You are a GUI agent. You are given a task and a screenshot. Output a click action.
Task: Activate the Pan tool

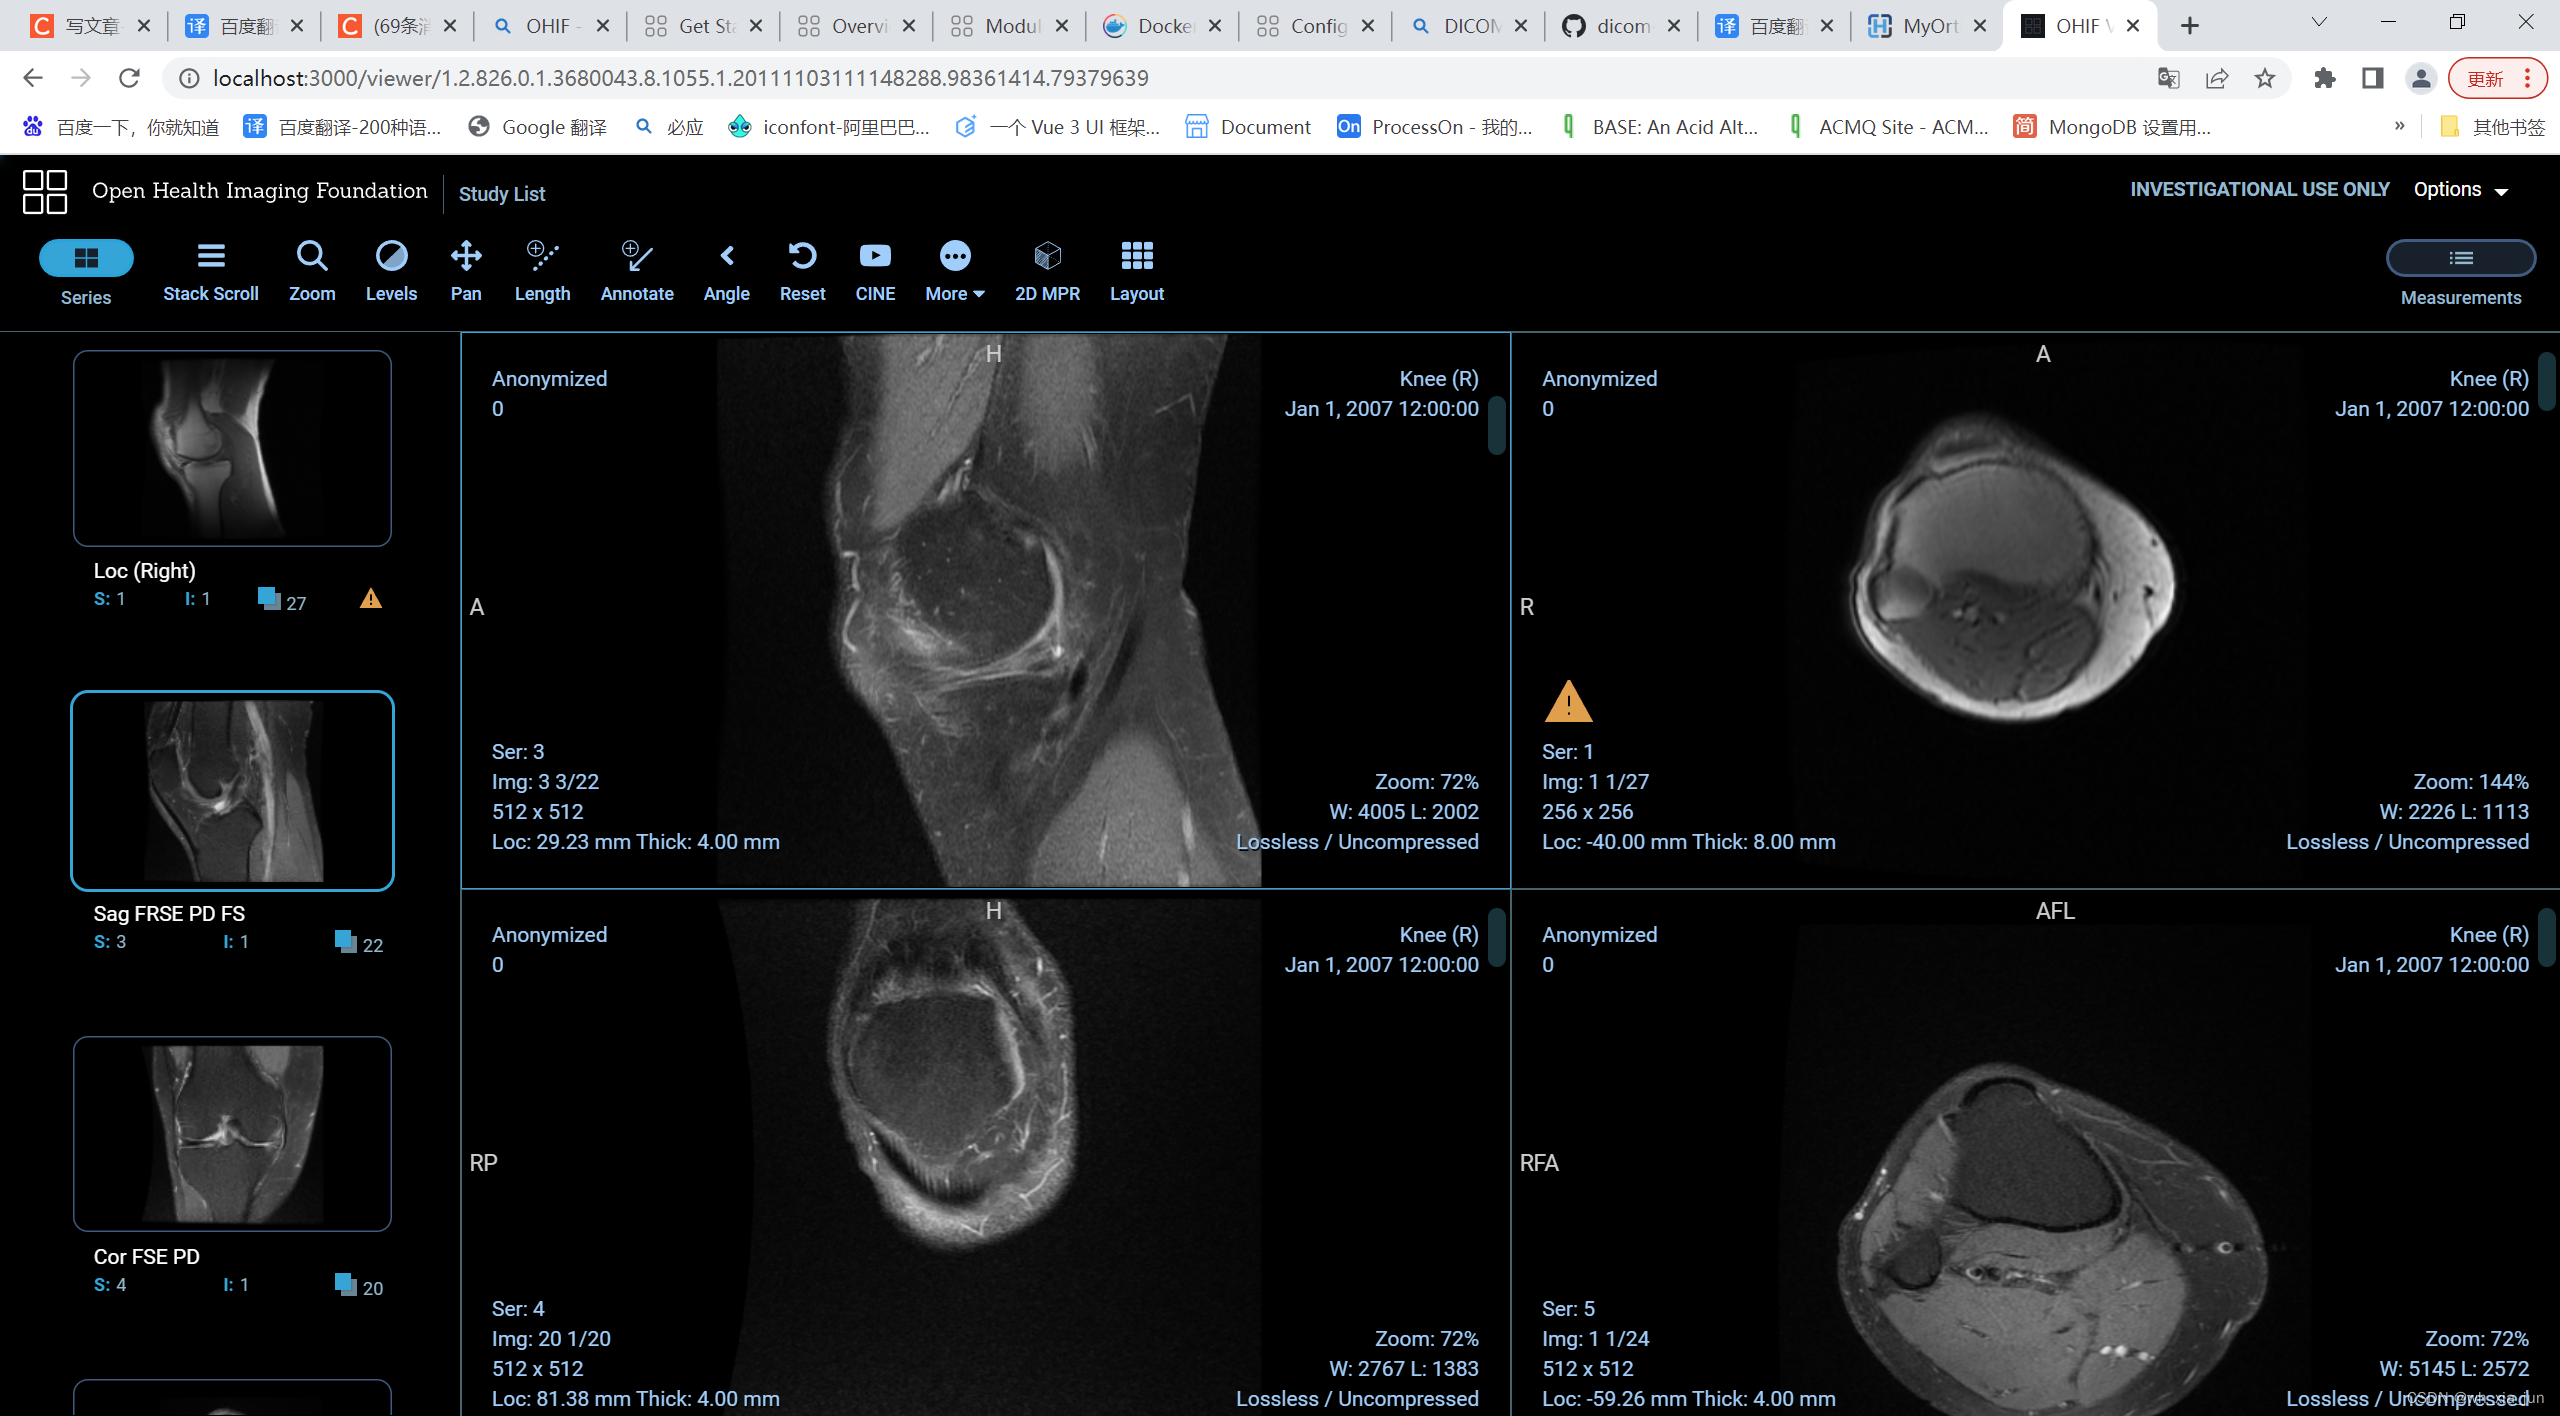465,269
